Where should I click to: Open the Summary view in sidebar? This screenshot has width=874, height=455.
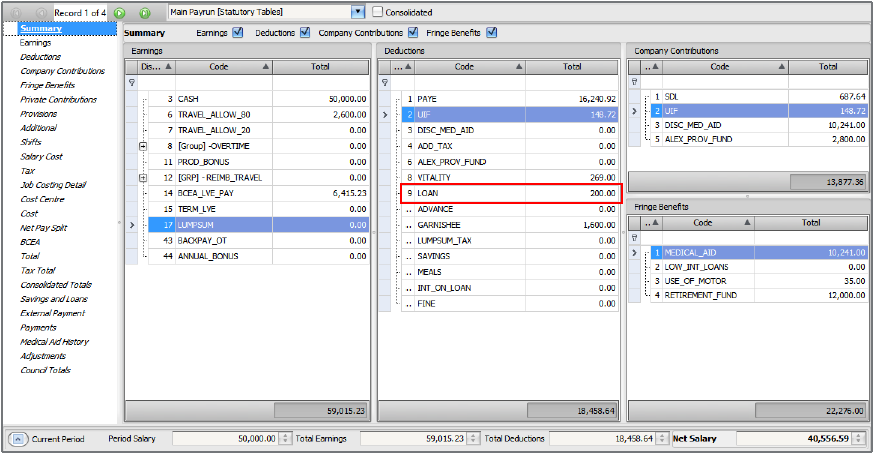click(x=41, y=28)
